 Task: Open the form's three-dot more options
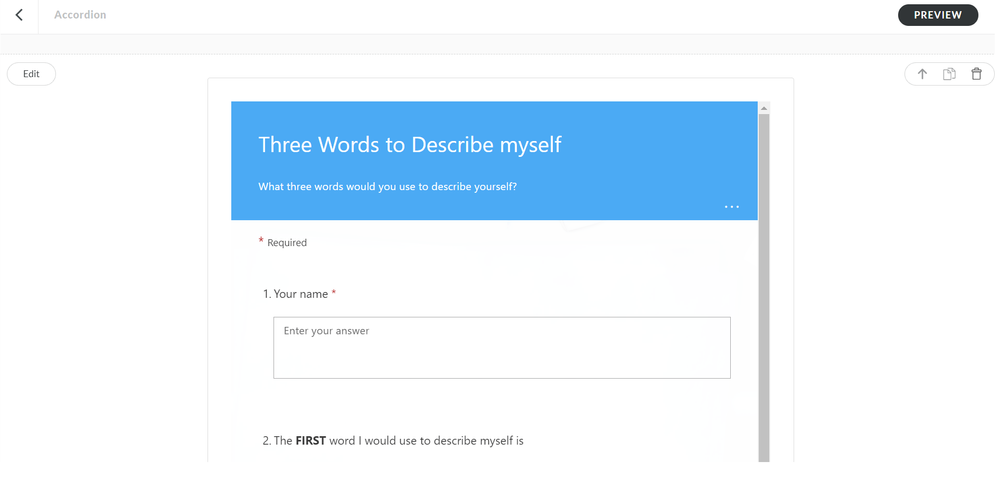point(732,207)
